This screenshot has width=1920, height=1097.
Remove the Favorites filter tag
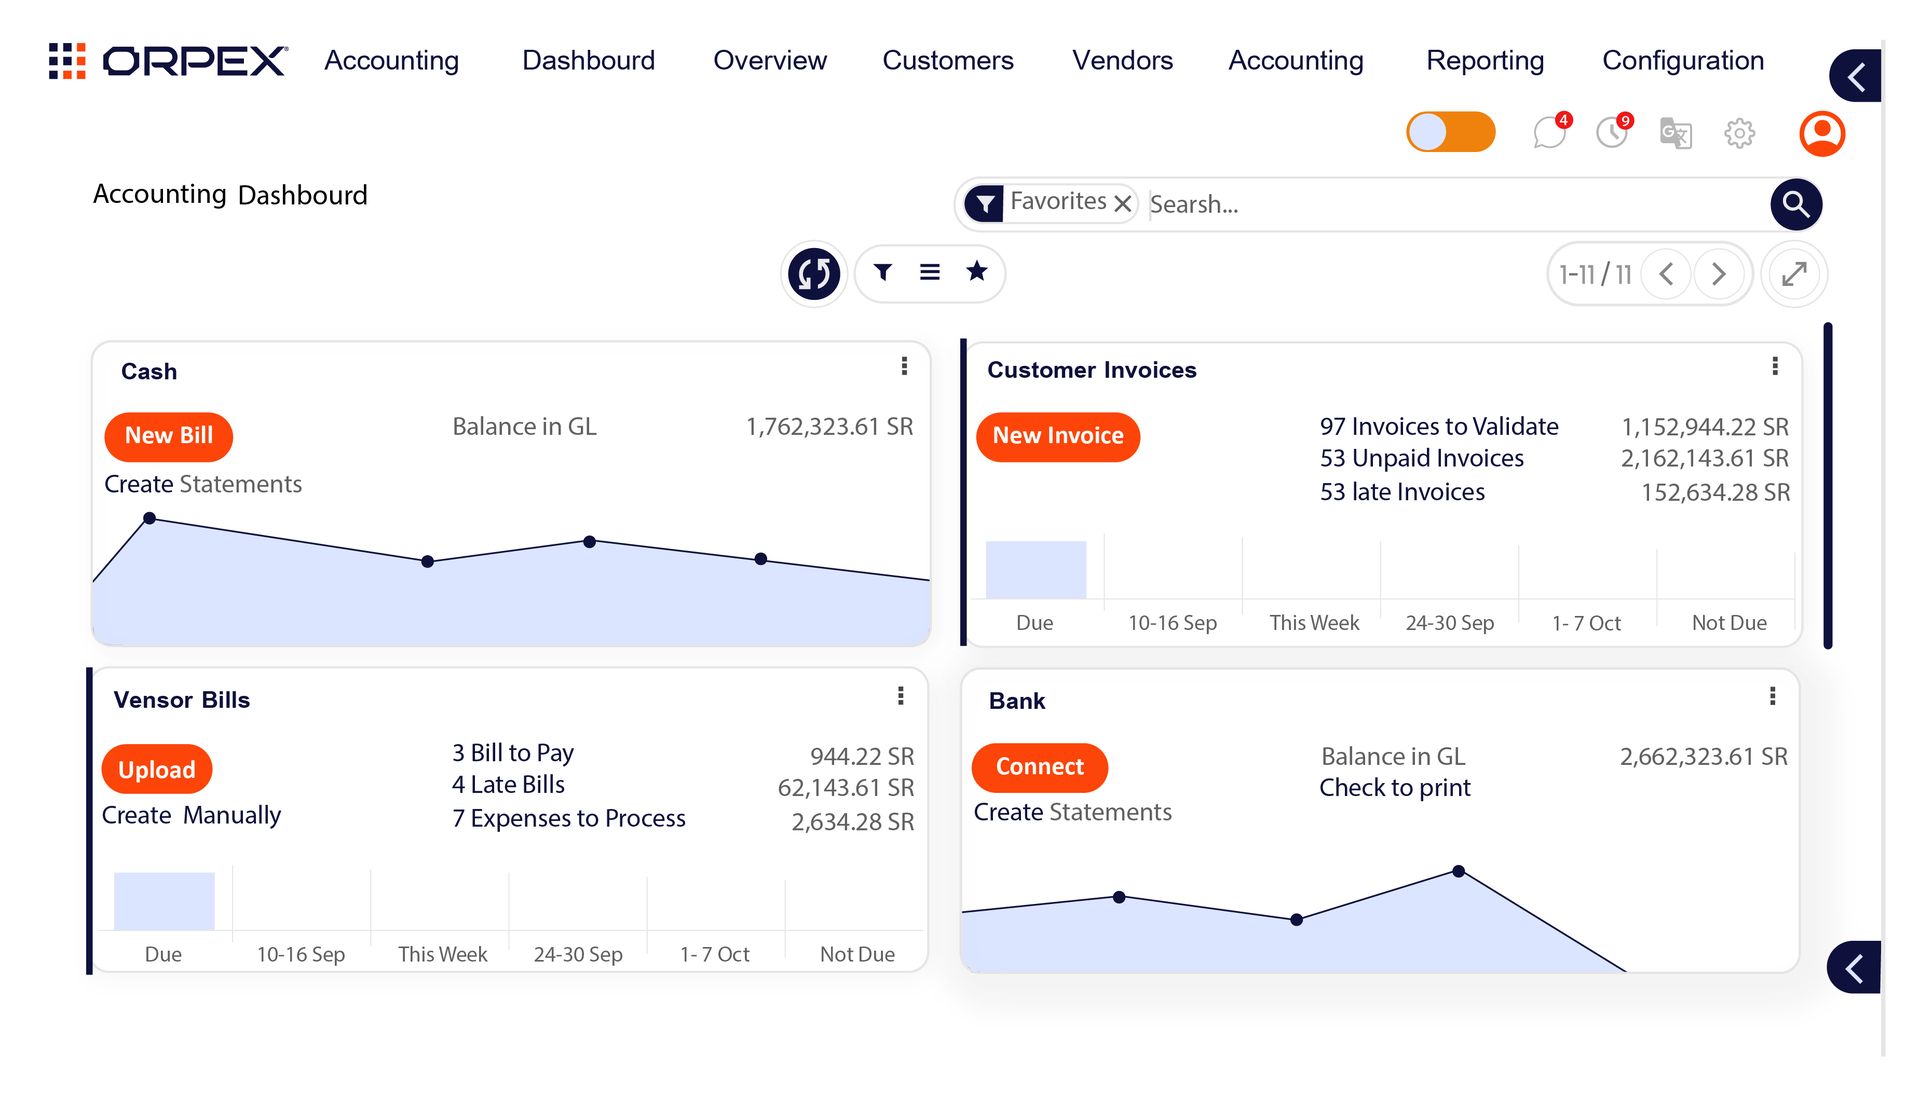pos(1123,204)
